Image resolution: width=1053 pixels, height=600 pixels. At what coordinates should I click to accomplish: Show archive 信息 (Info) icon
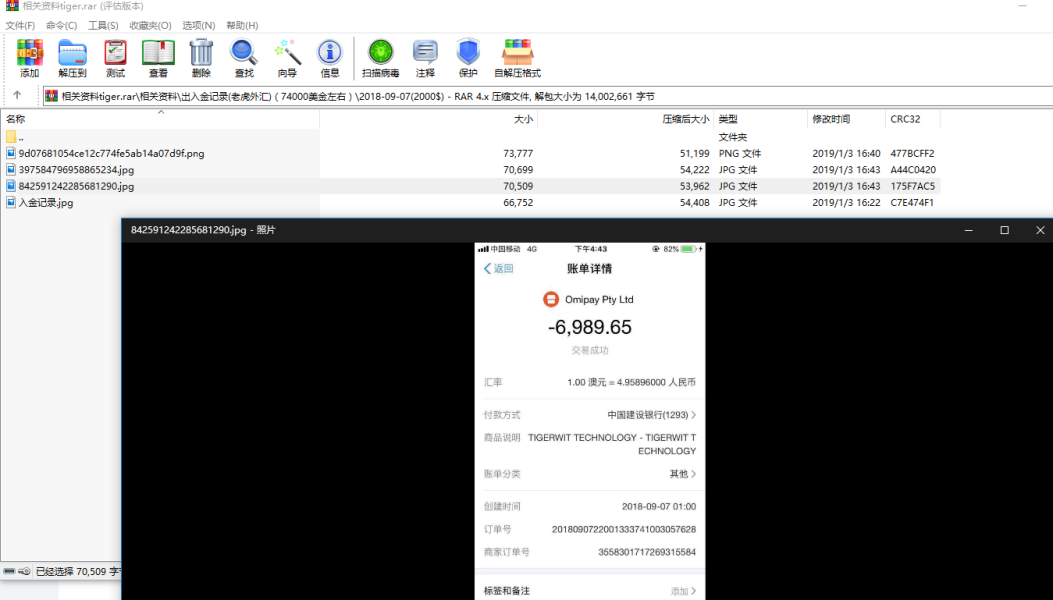tap(330, 58)
